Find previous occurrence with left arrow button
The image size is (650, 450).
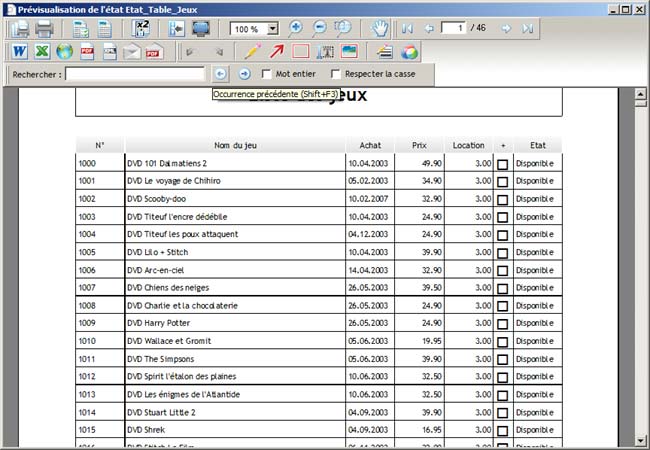221,74
